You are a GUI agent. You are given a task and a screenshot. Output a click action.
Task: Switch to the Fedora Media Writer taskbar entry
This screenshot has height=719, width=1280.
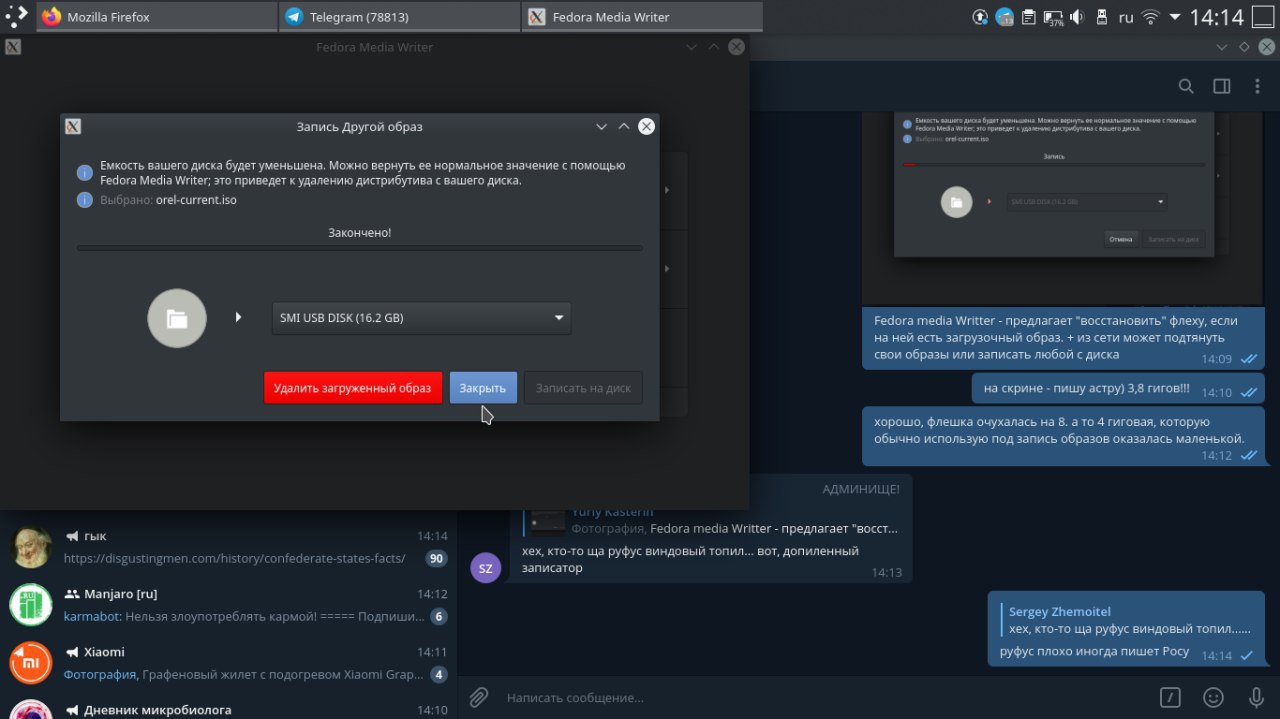643,17
